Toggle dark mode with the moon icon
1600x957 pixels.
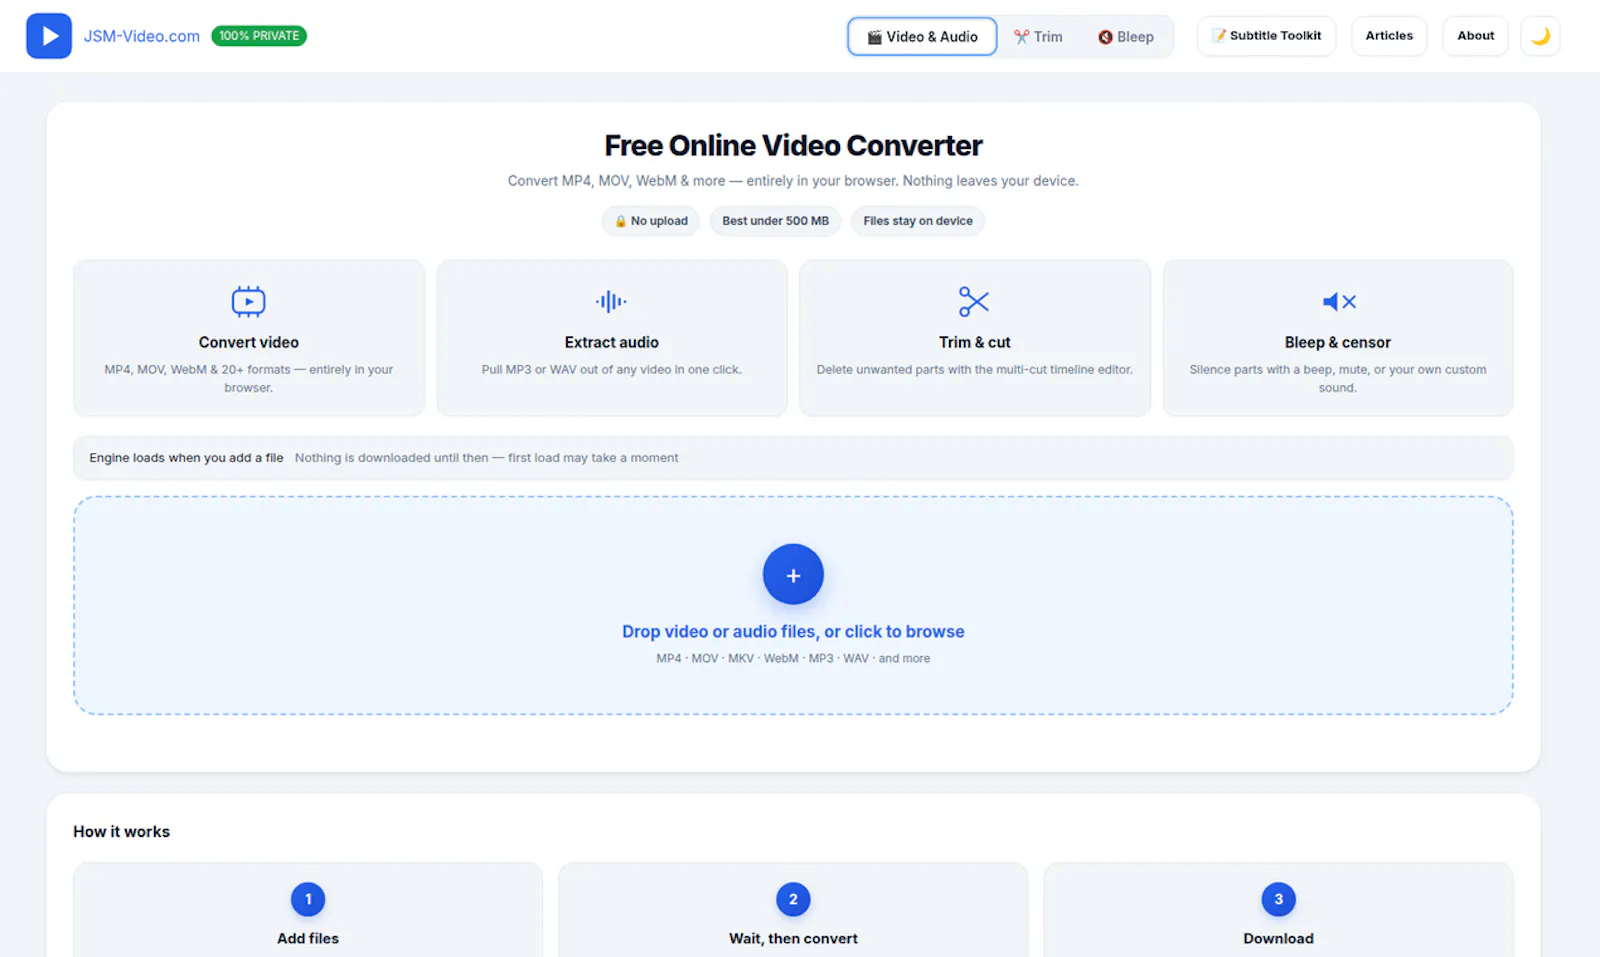click(1540, 36)
